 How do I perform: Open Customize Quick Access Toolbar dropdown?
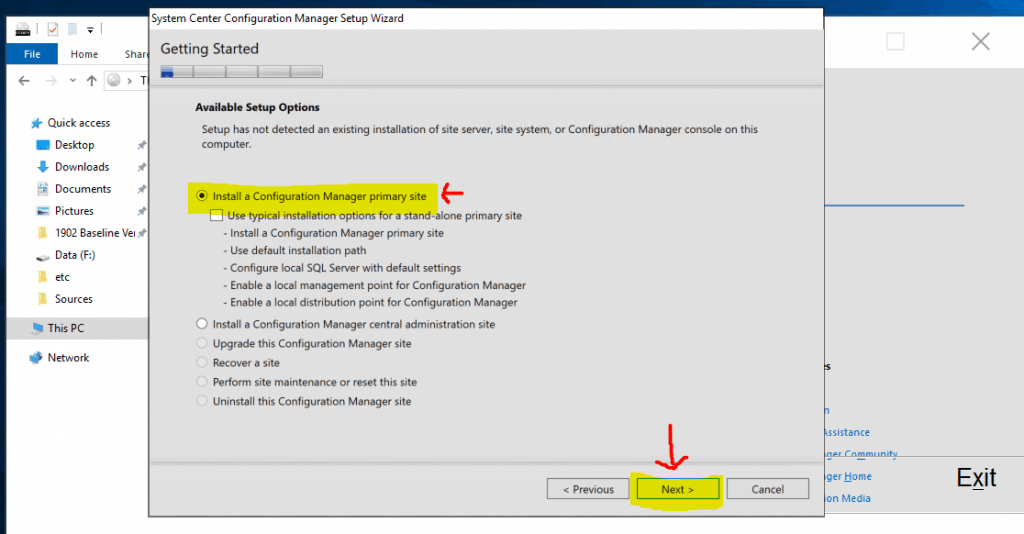tap(90, 29)
